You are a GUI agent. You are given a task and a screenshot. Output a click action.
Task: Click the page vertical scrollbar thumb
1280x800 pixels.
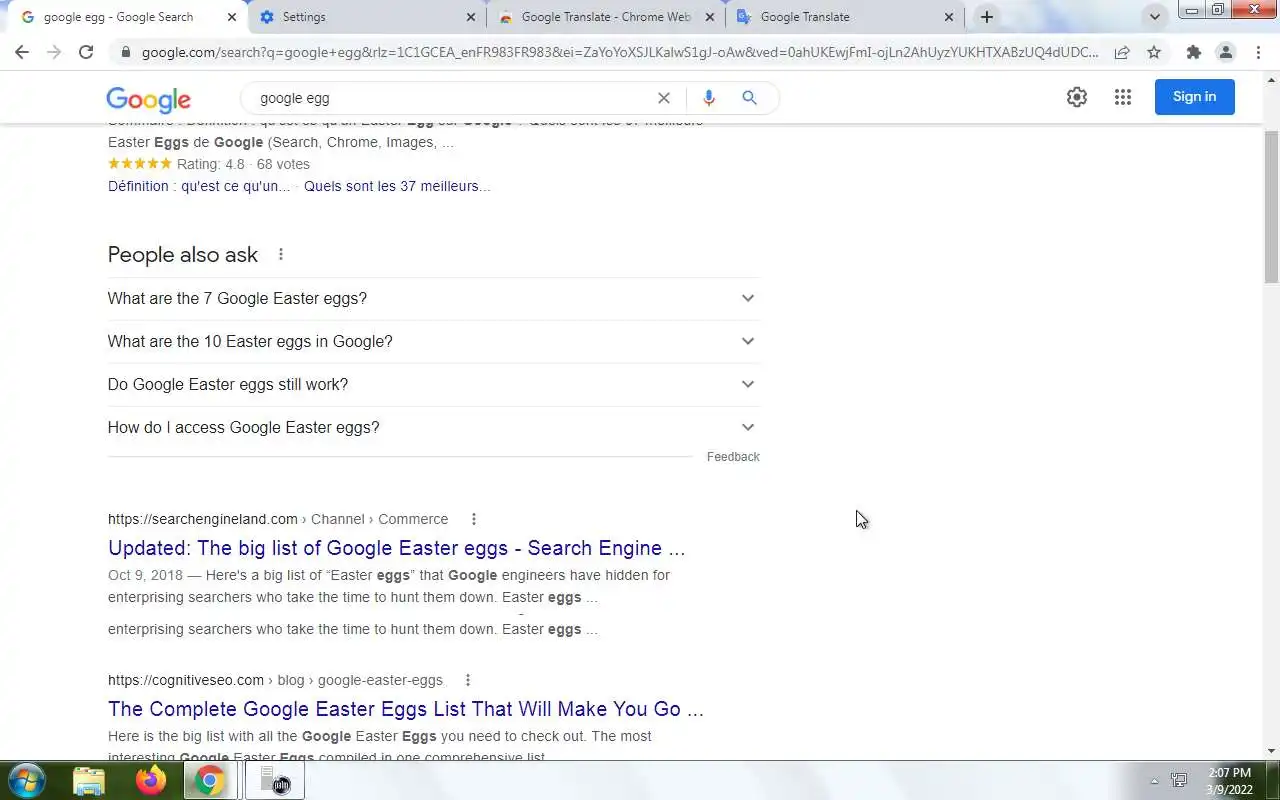pyautogui.click(x=1271, y=205)
